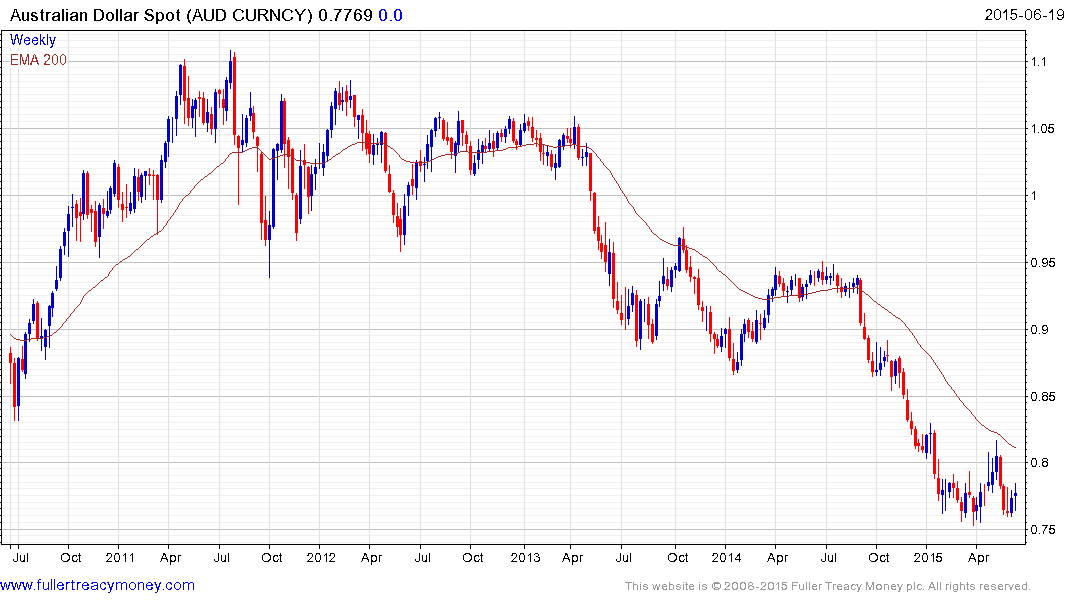Click the date '2015-06-19' in the header
1075x600 pixels.
[x=1024, y=15]
